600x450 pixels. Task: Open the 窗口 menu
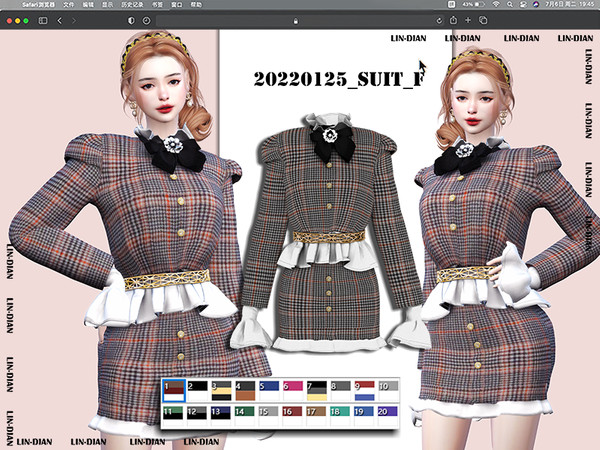click(x=177, y=5)
